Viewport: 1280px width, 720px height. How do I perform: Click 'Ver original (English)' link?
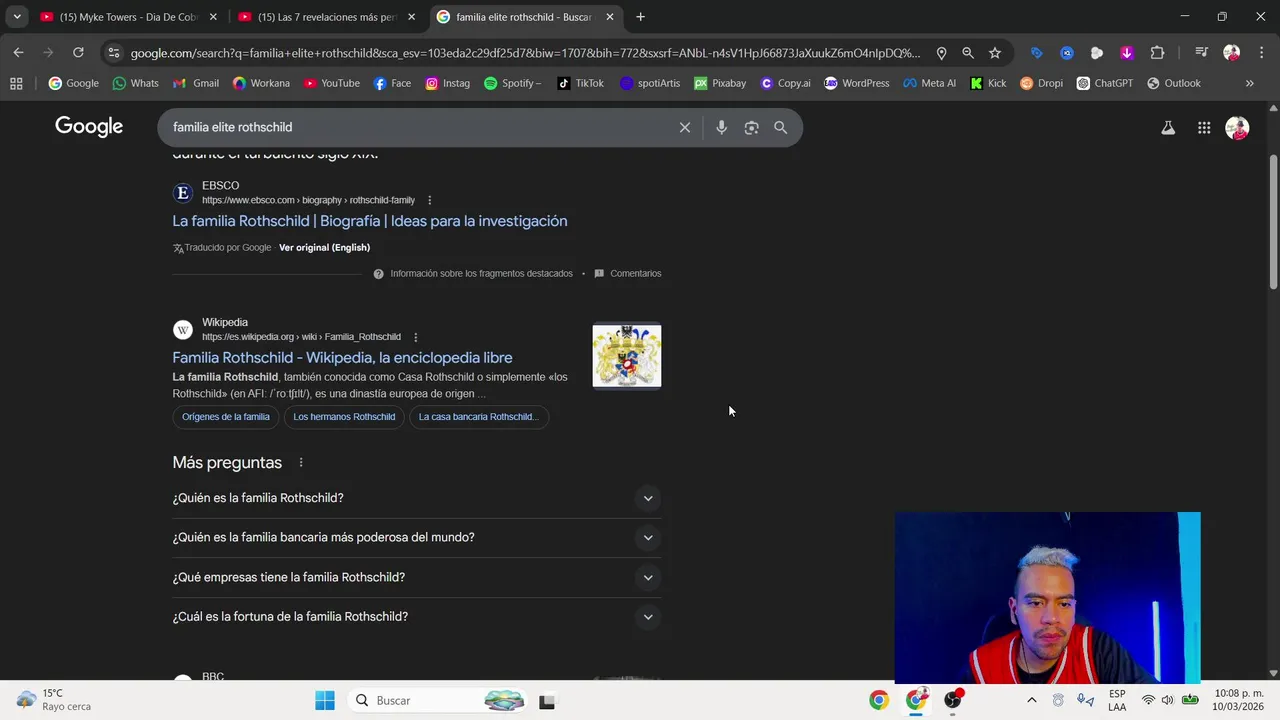coord(324,247)
